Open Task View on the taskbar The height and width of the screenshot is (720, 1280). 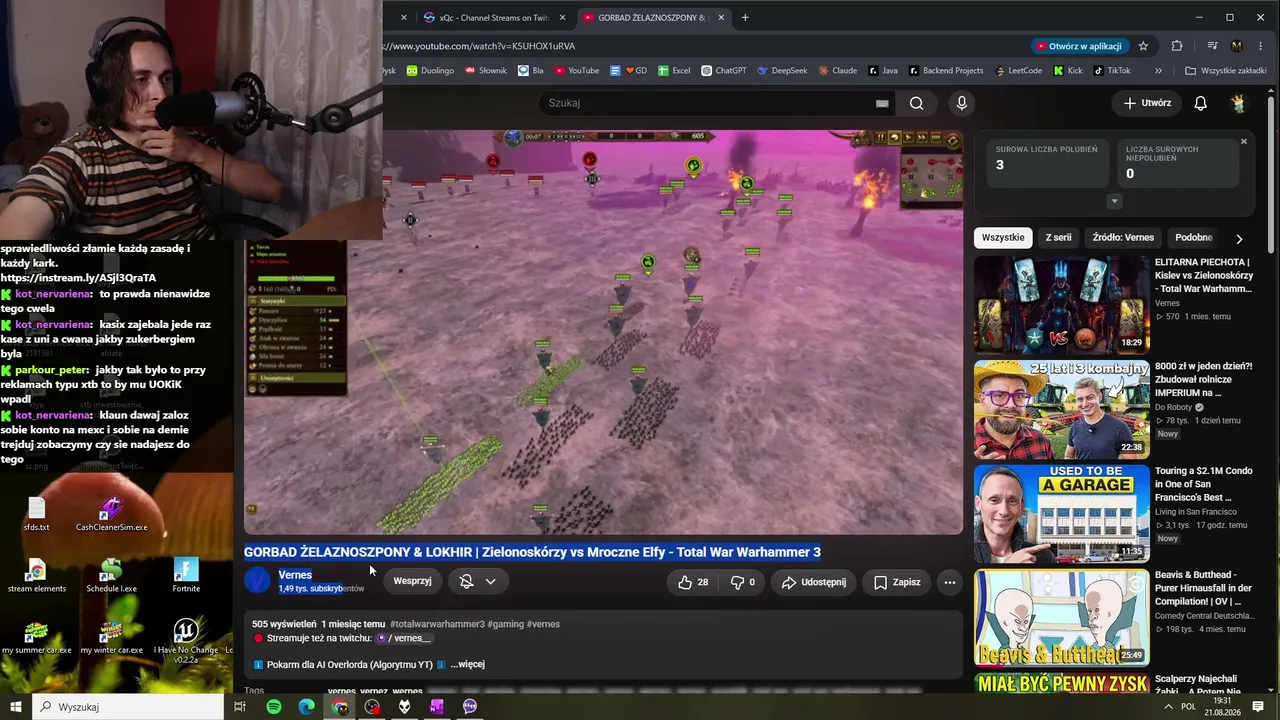(240, 707)
